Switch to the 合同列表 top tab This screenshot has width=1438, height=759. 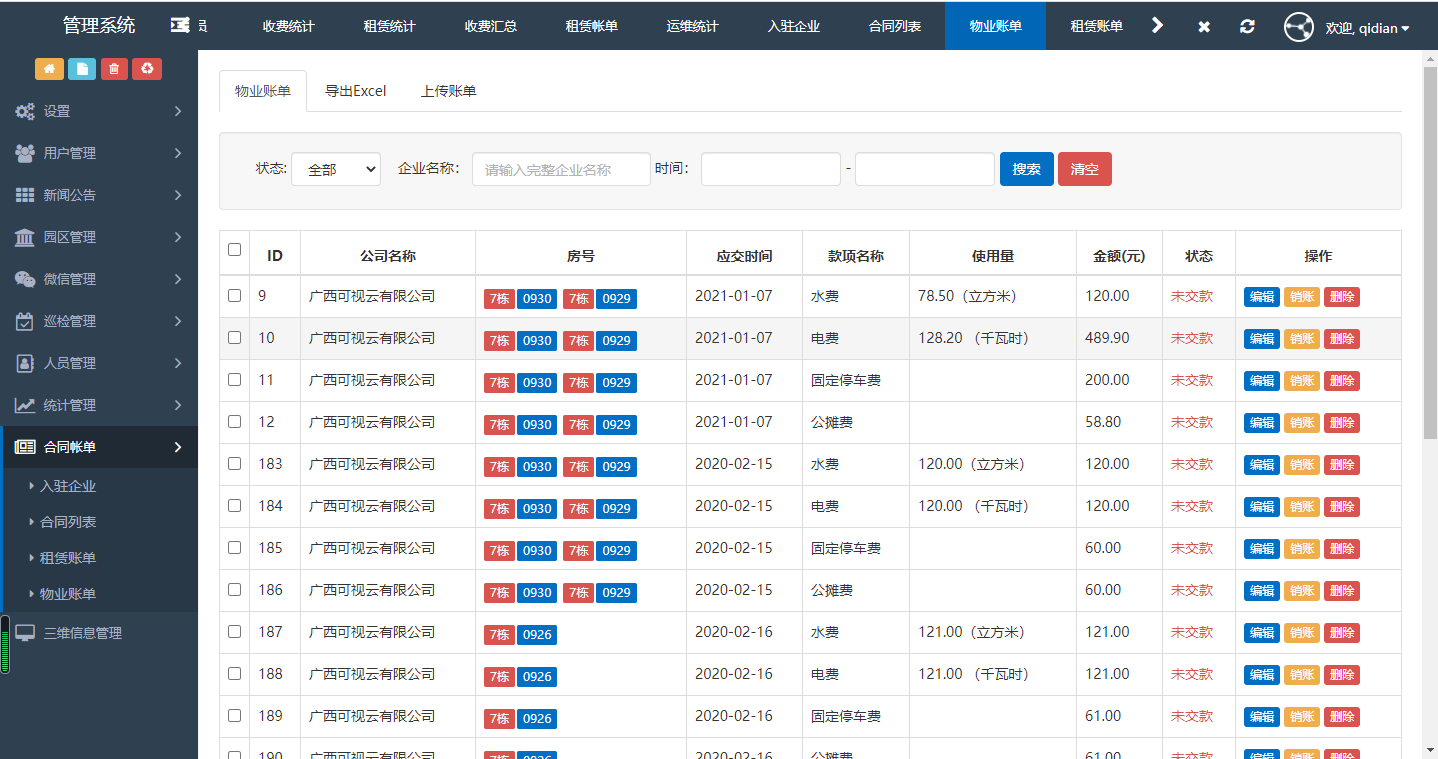tap(895, 26)
